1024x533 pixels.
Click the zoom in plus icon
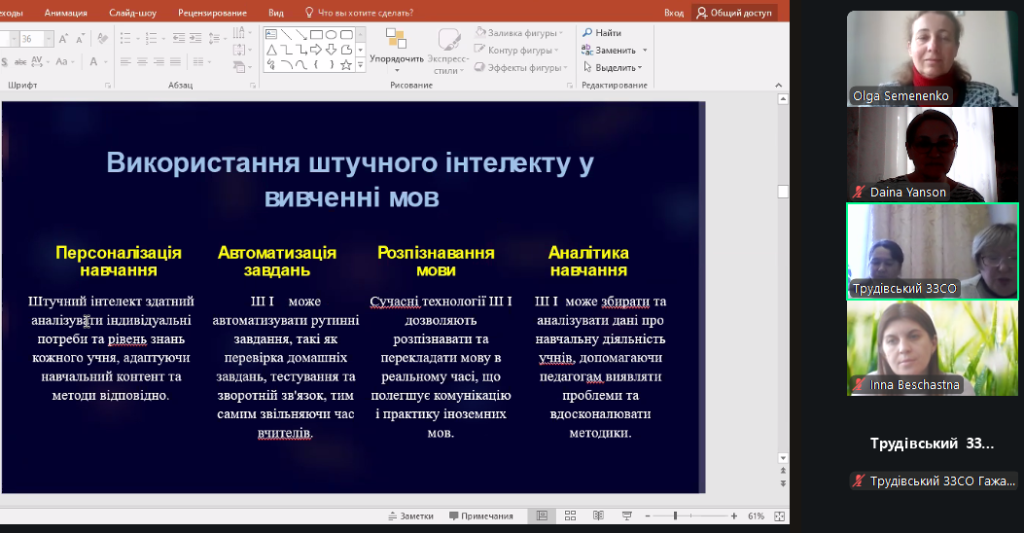coord(735,516)
